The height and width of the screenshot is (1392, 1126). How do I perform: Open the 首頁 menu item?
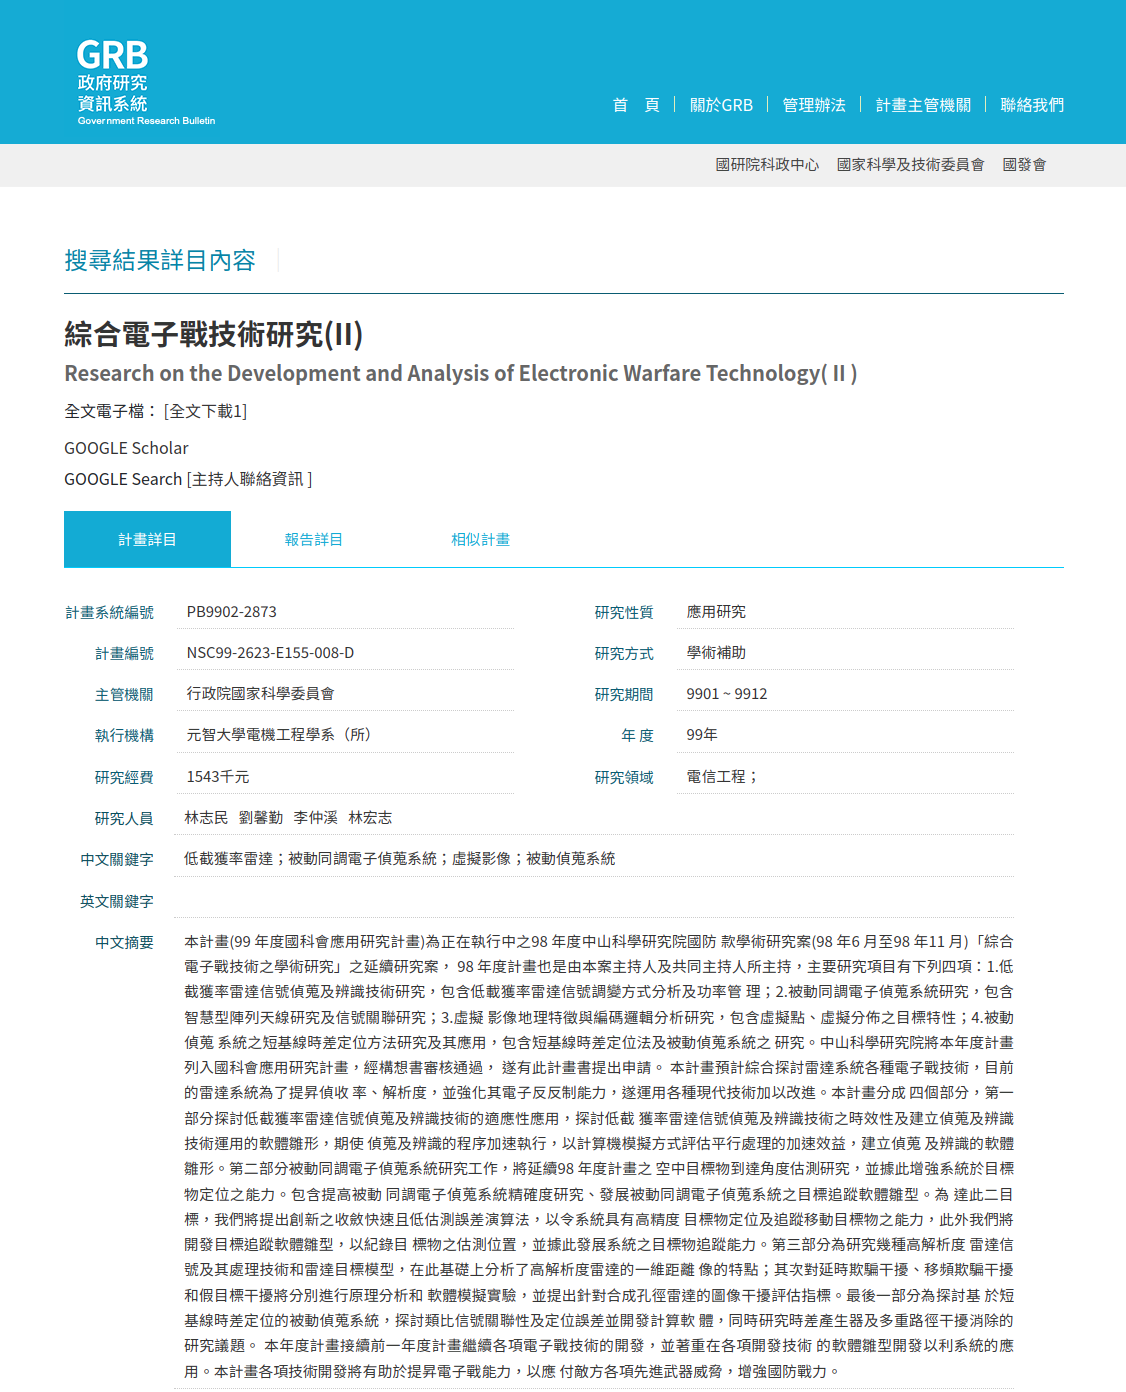636,105
